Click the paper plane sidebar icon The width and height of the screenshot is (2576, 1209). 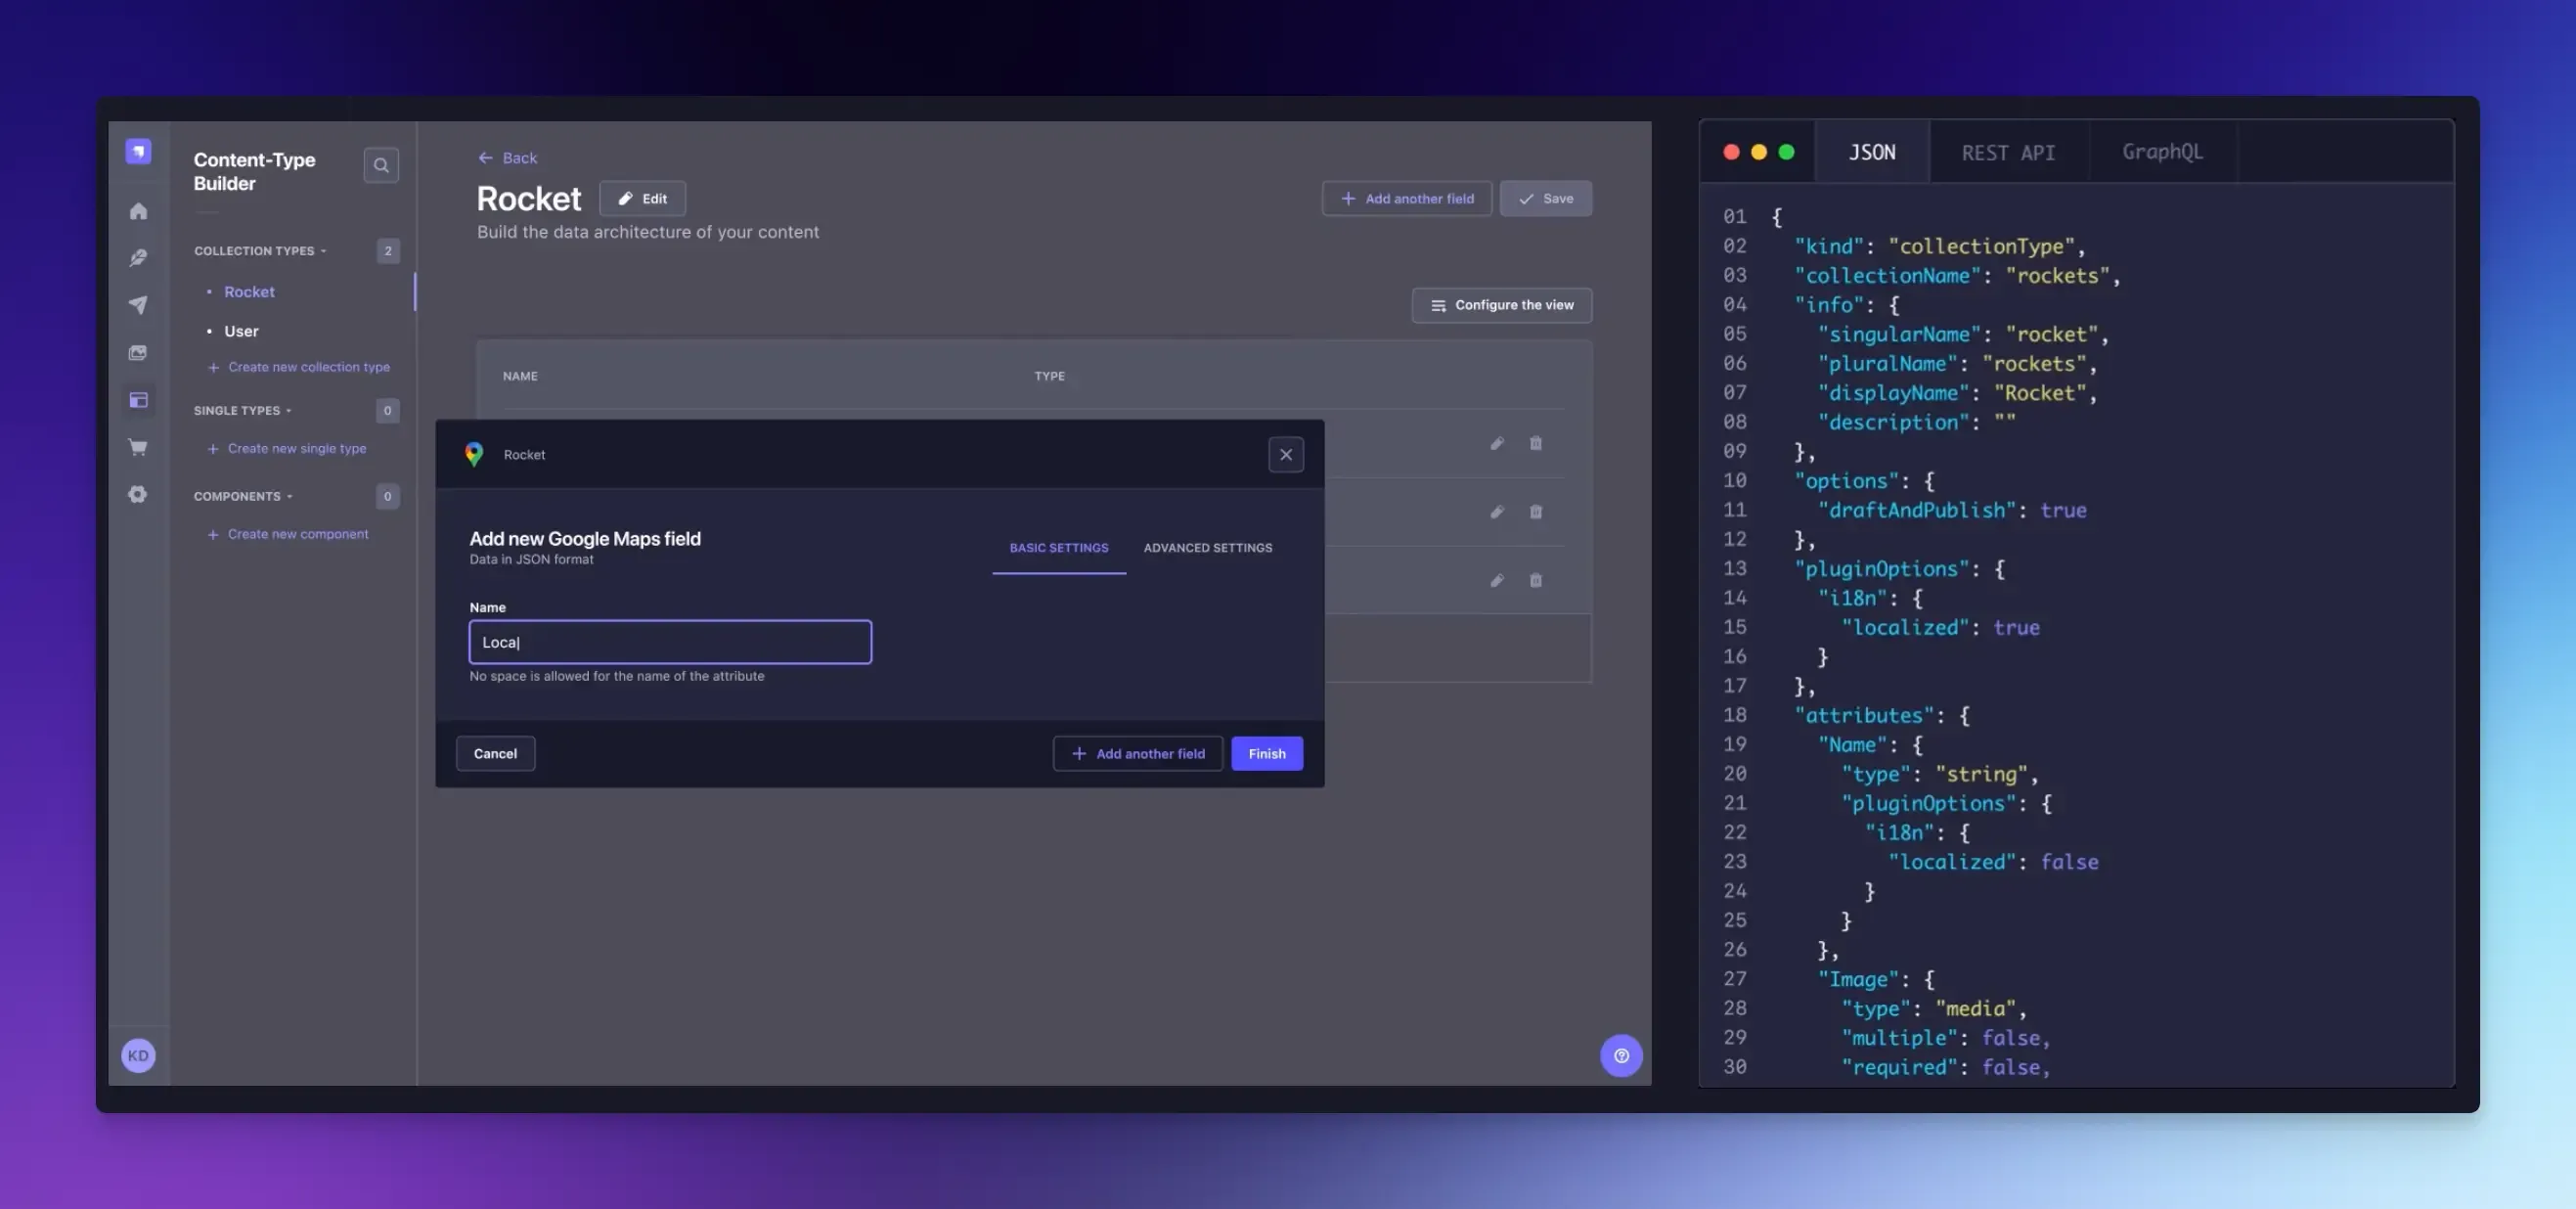pos(138,305)
